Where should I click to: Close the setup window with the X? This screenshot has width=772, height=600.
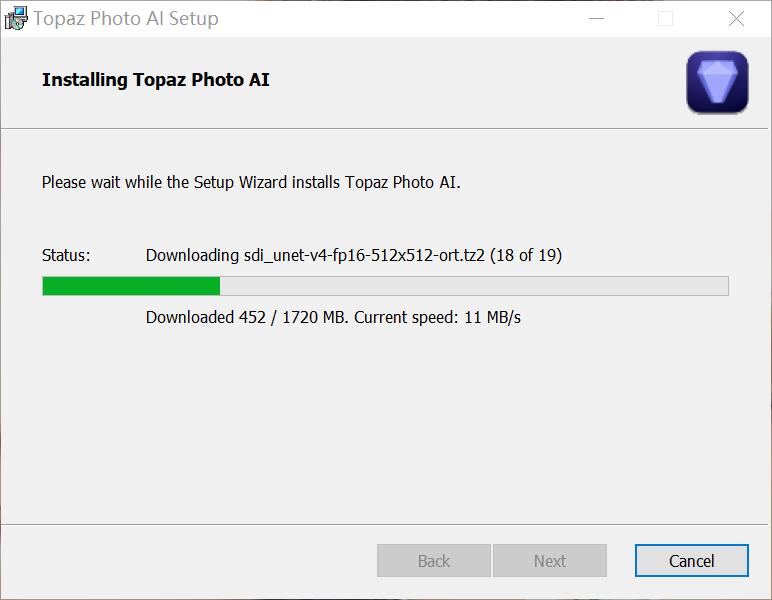(736, 19)
